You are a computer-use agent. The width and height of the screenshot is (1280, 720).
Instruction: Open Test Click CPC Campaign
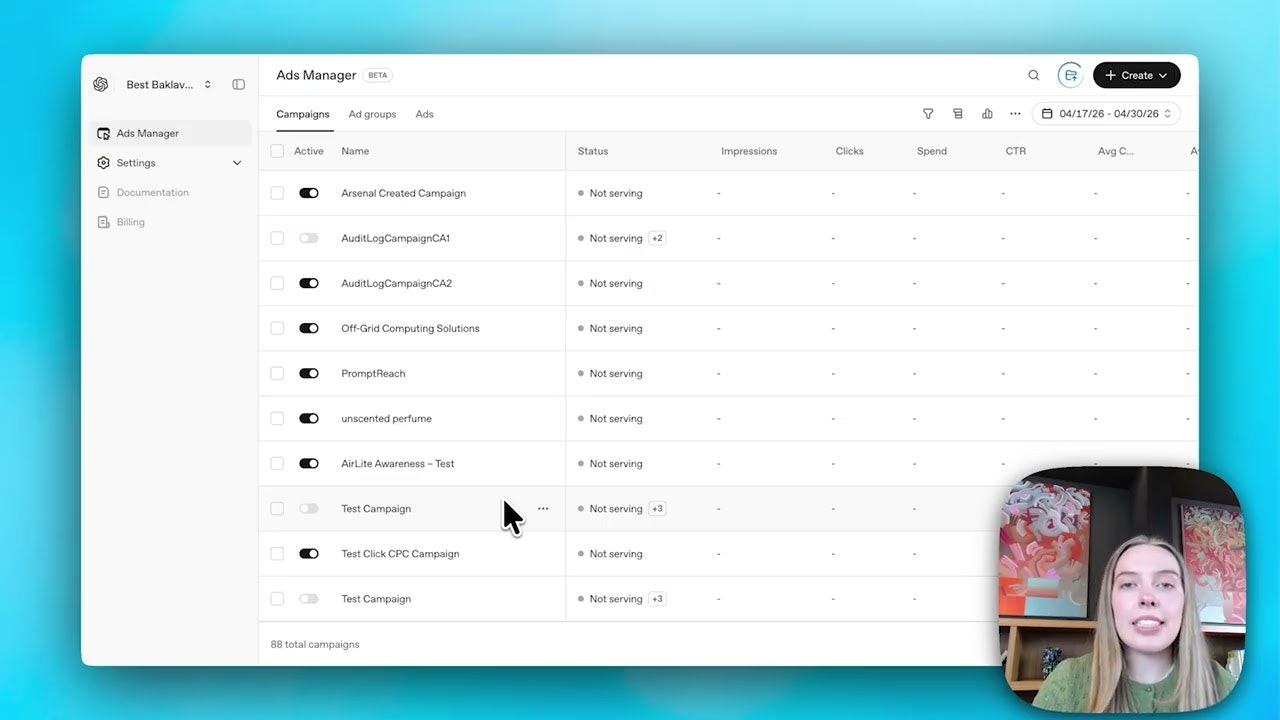point(400,553)
